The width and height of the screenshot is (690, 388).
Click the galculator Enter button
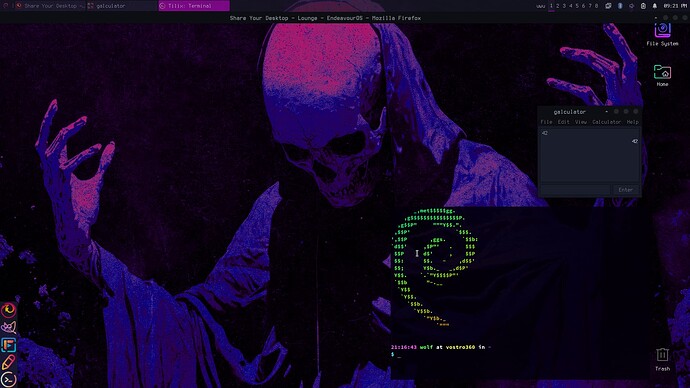(625, 190)
